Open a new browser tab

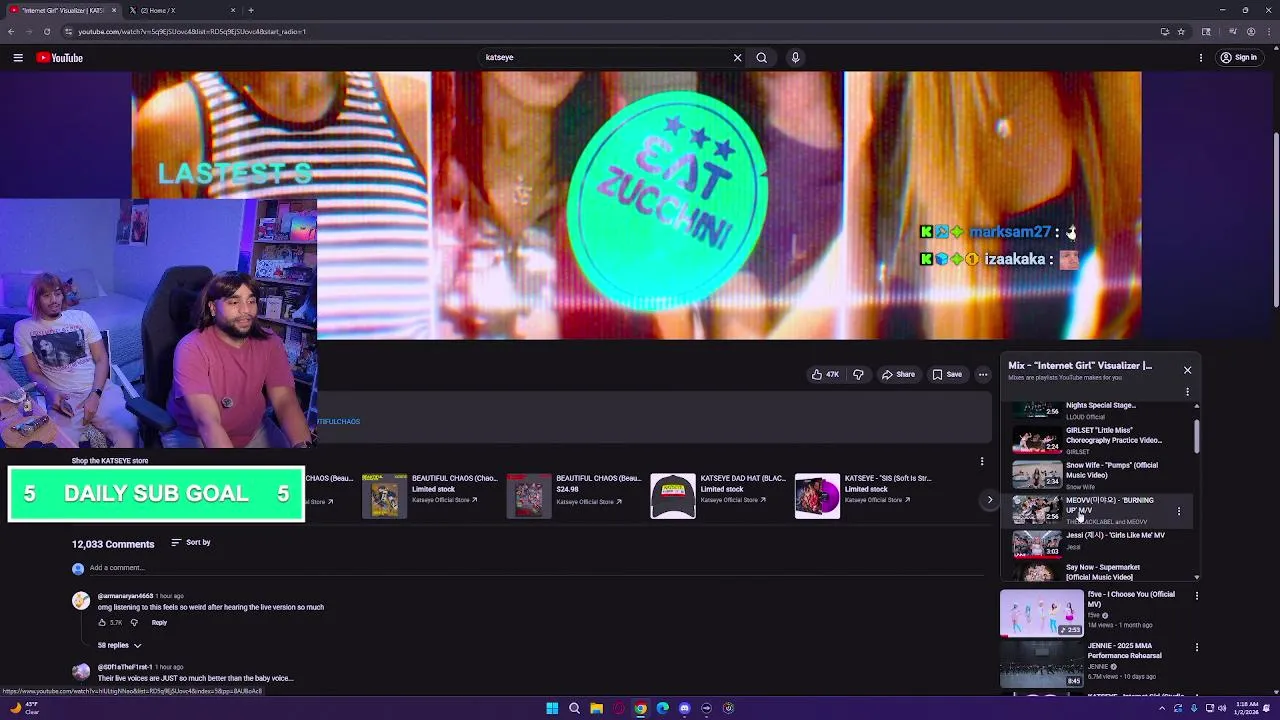click(251, 10)
